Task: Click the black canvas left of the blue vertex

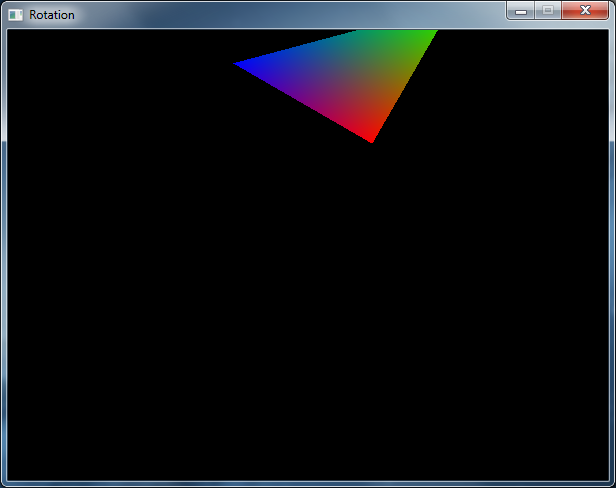Action: tap(120, 64)
